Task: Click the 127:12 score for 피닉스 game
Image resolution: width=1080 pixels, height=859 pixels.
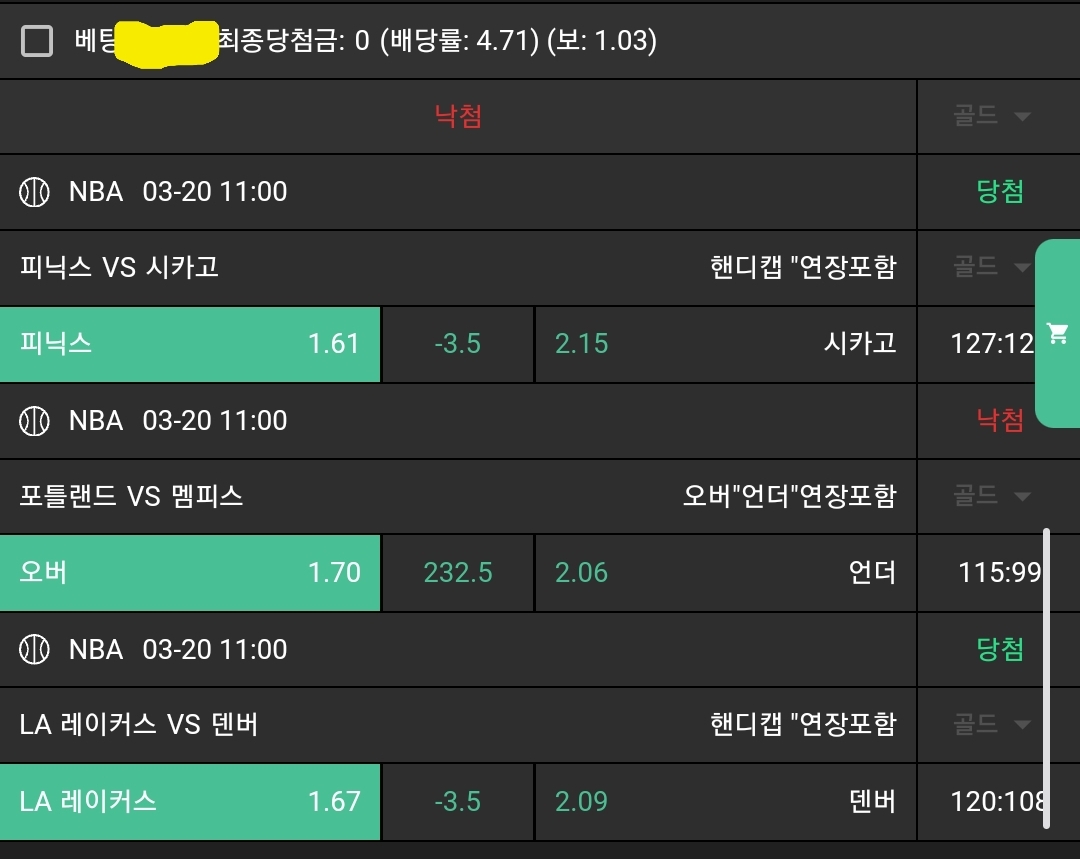Action: point(990,344)
